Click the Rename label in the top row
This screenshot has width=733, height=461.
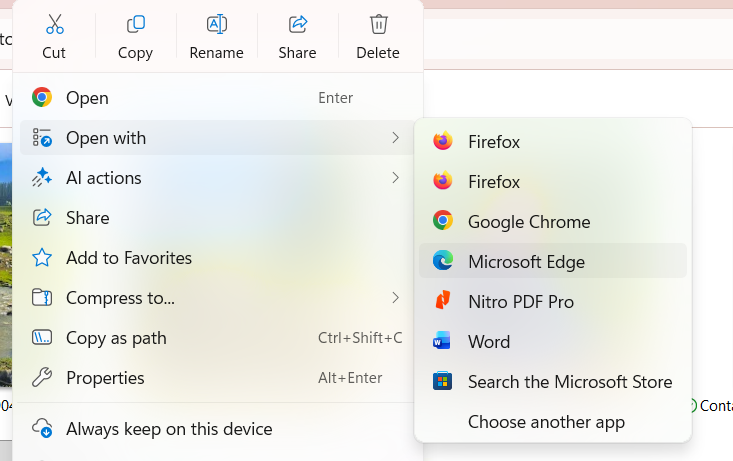point(216,53)
